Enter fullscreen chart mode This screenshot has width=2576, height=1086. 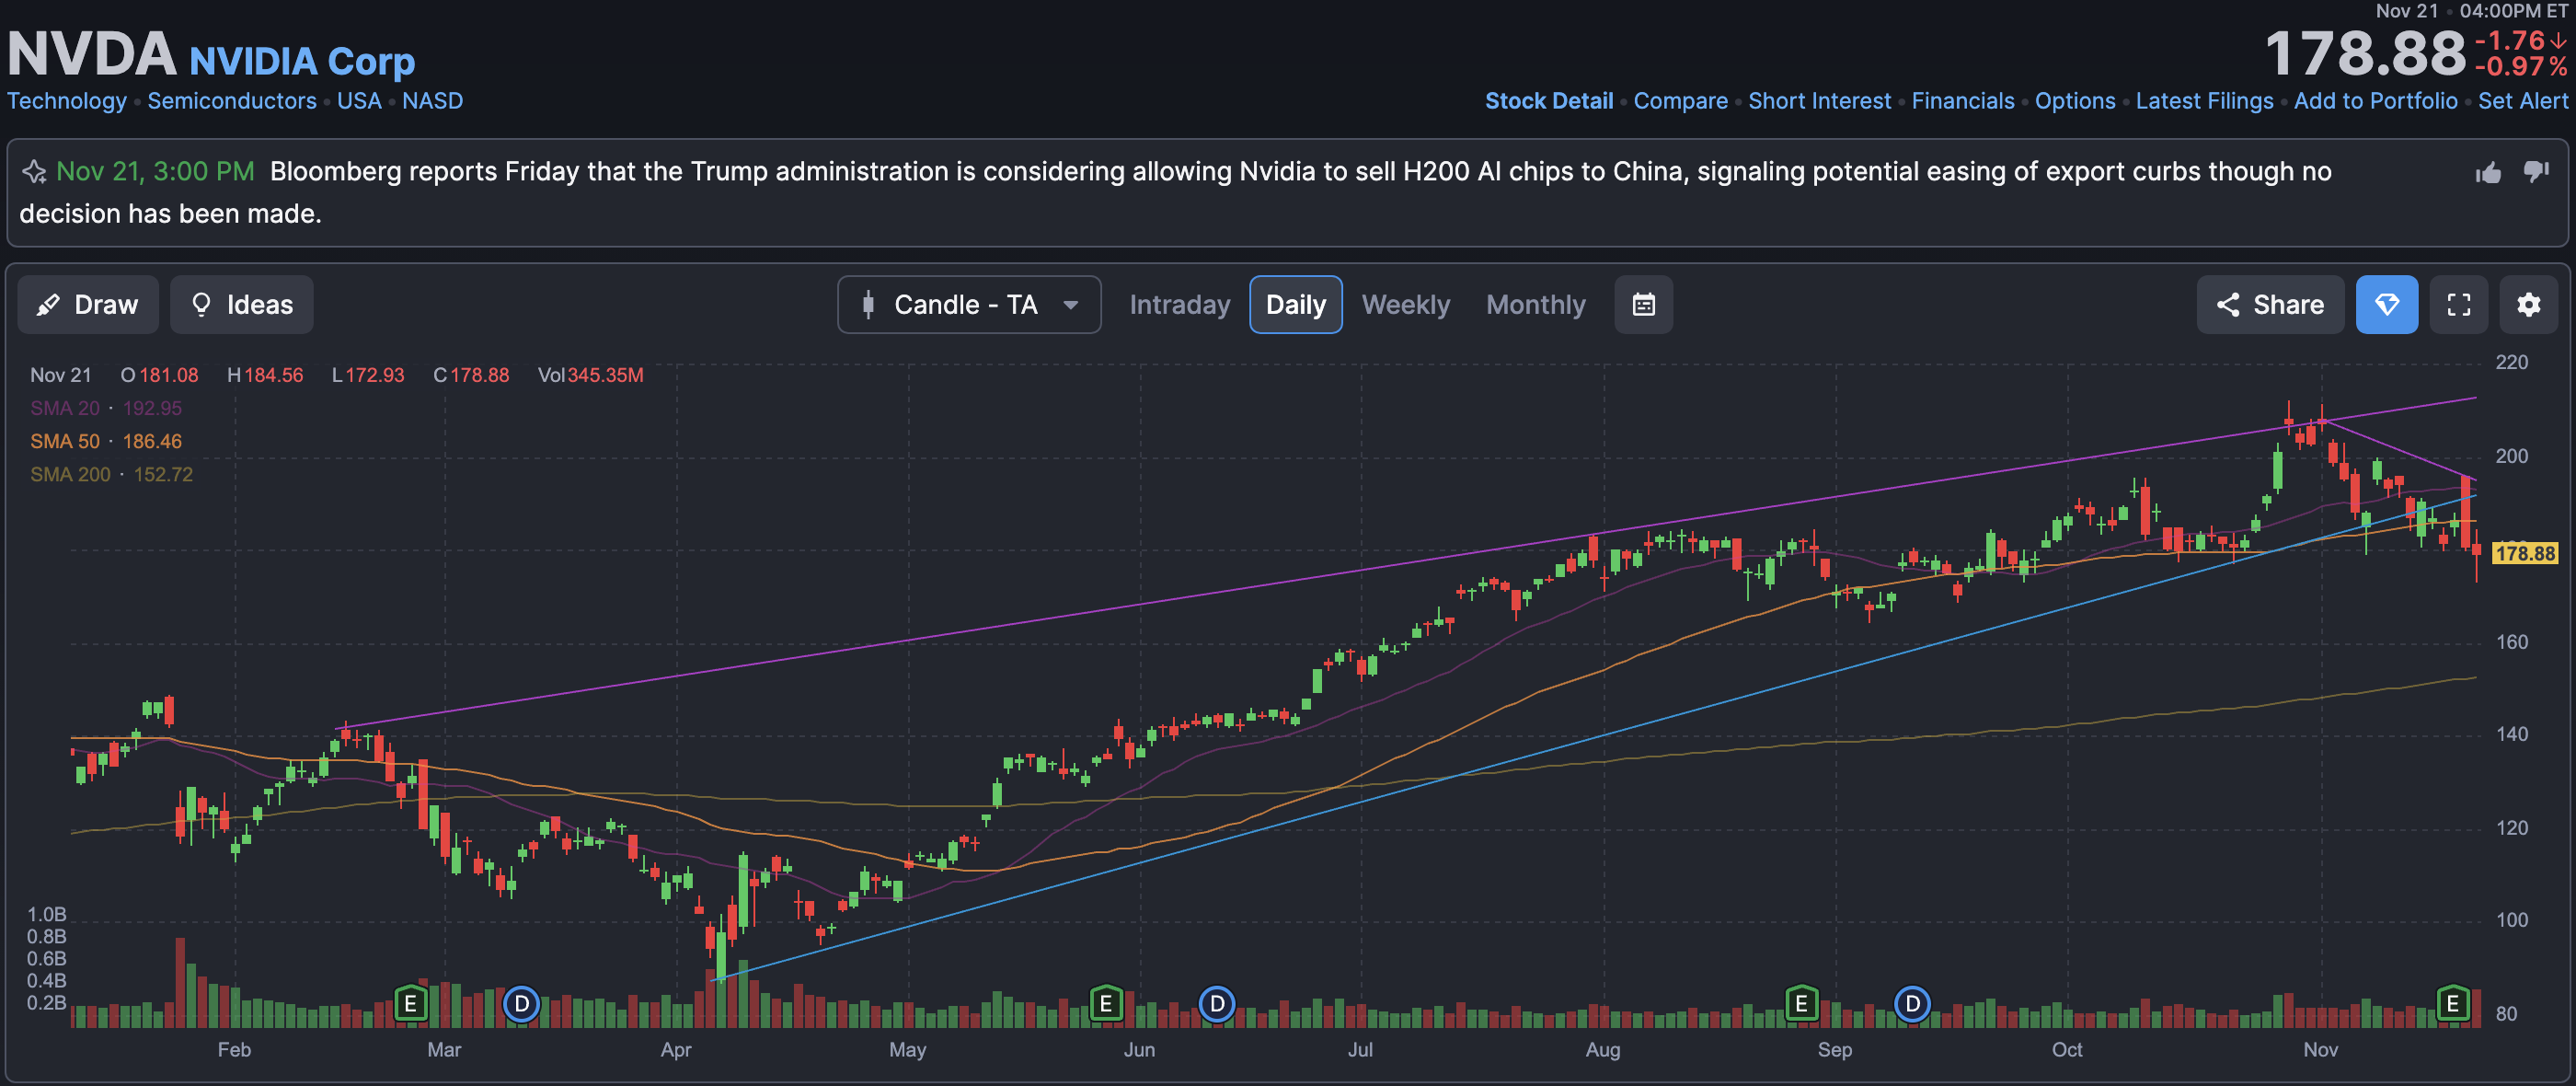(x=2458, y=304)
